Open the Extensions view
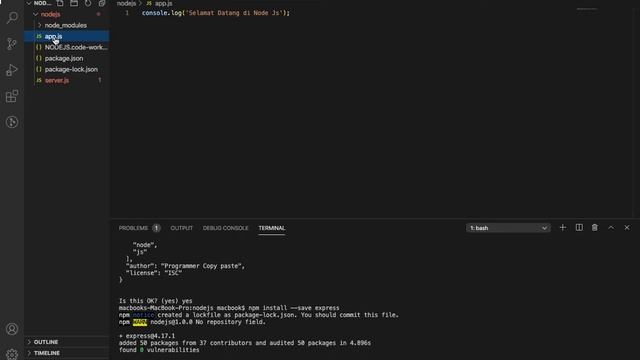The width and height of the screenshot is (640, 360). (x=12, y=96)
